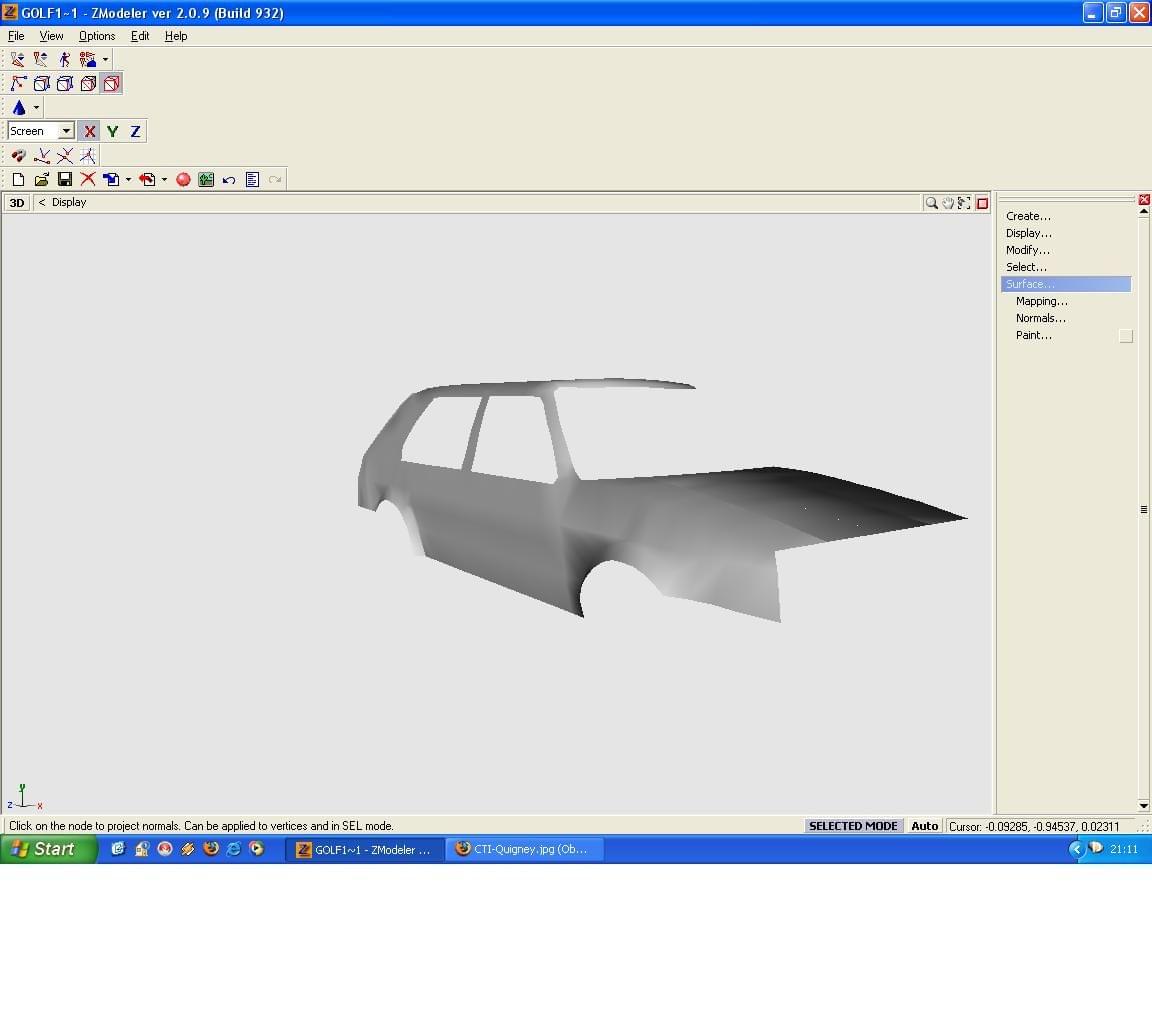Toggle the Z axis constraint

135,131
